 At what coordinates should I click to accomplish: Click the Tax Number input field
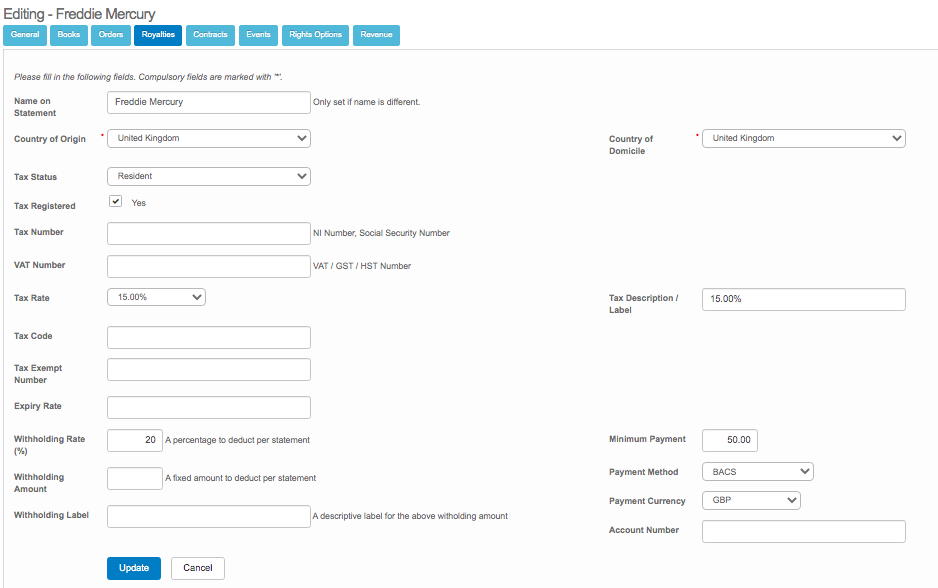click(x=209, y=233)
